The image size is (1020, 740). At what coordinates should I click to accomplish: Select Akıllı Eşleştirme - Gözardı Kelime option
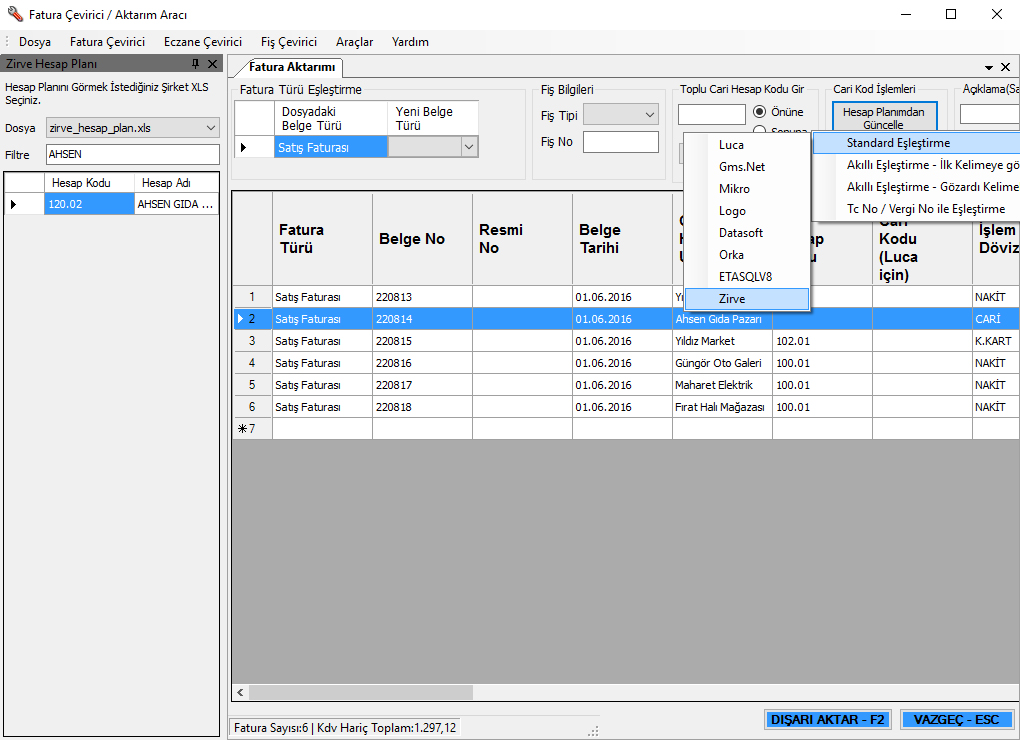point(917,187)
